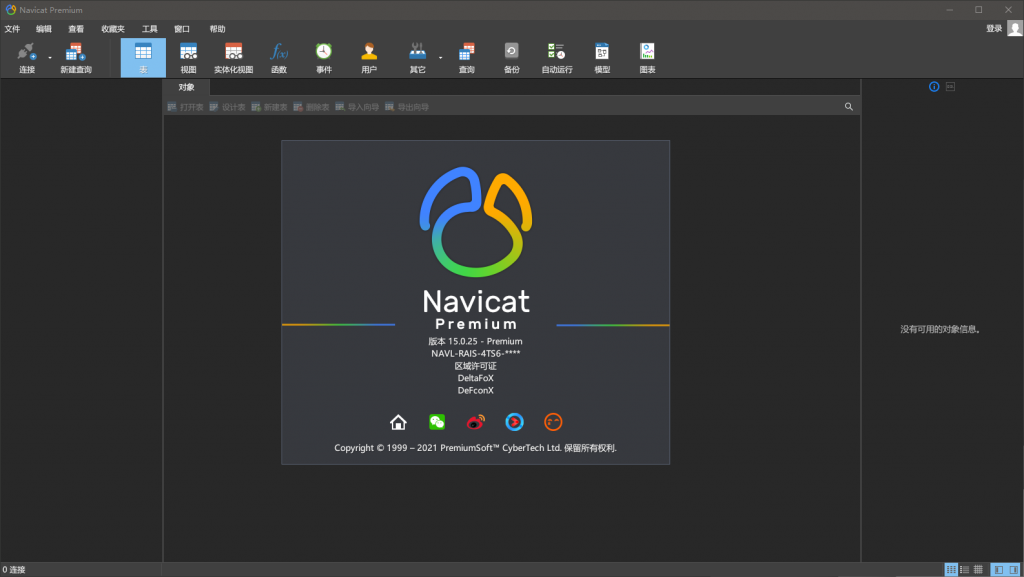Open the connection type dropdown arrow next to 连接
Image resolution: width=1024 pixels, height=577 pixels.
pyautogui.click(x=50, y=58)
